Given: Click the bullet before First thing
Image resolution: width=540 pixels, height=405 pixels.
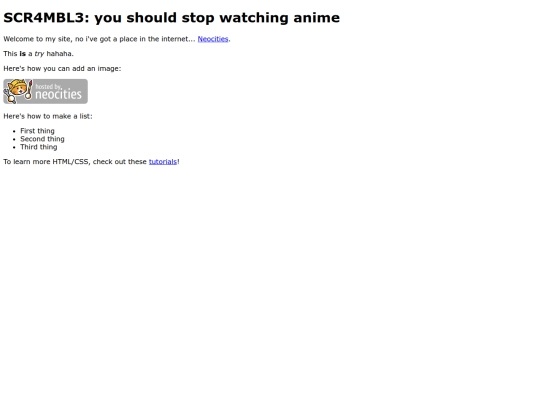Looking at the screenshot, I should point(14,132).
